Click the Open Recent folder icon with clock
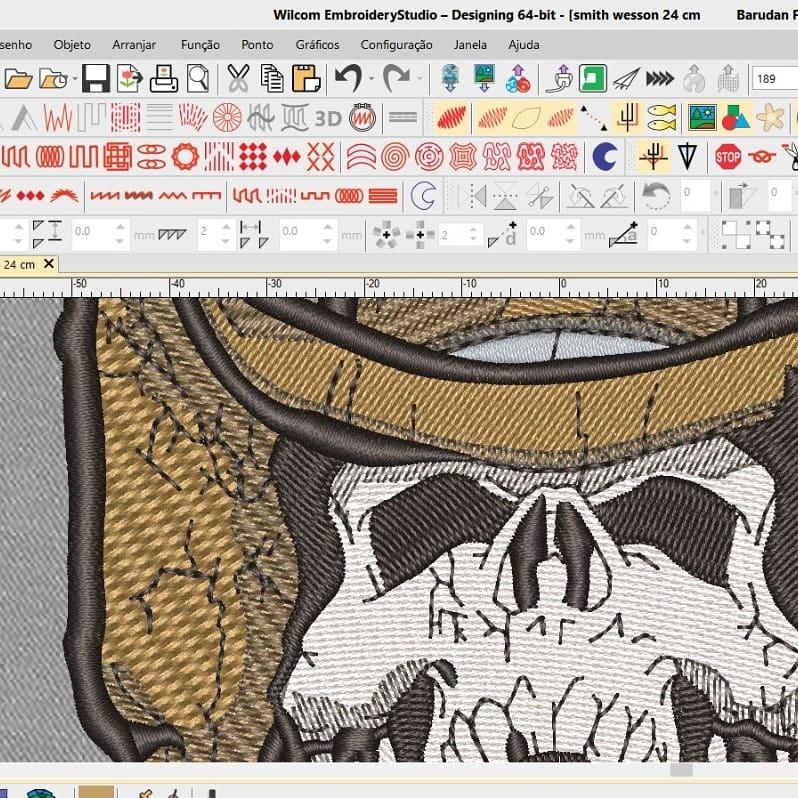798x798 pixels. point(54,79)
